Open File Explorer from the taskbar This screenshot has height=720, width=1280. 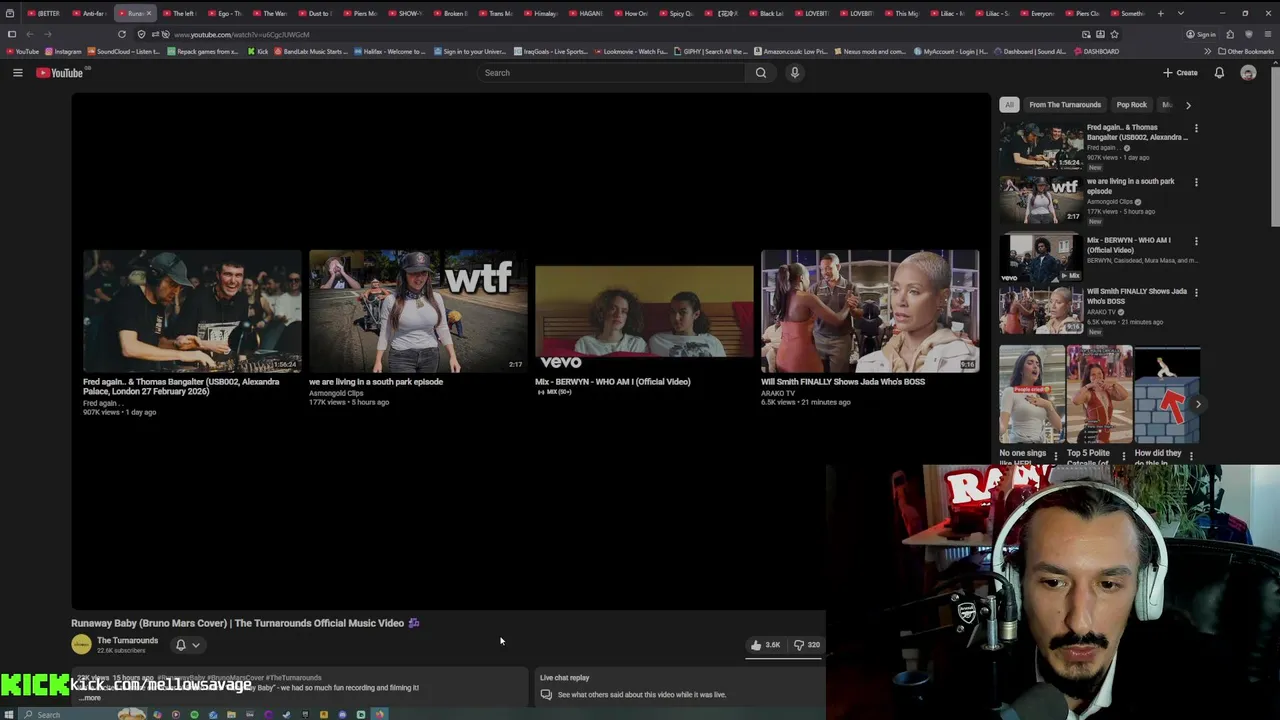[x=231, y=714]
